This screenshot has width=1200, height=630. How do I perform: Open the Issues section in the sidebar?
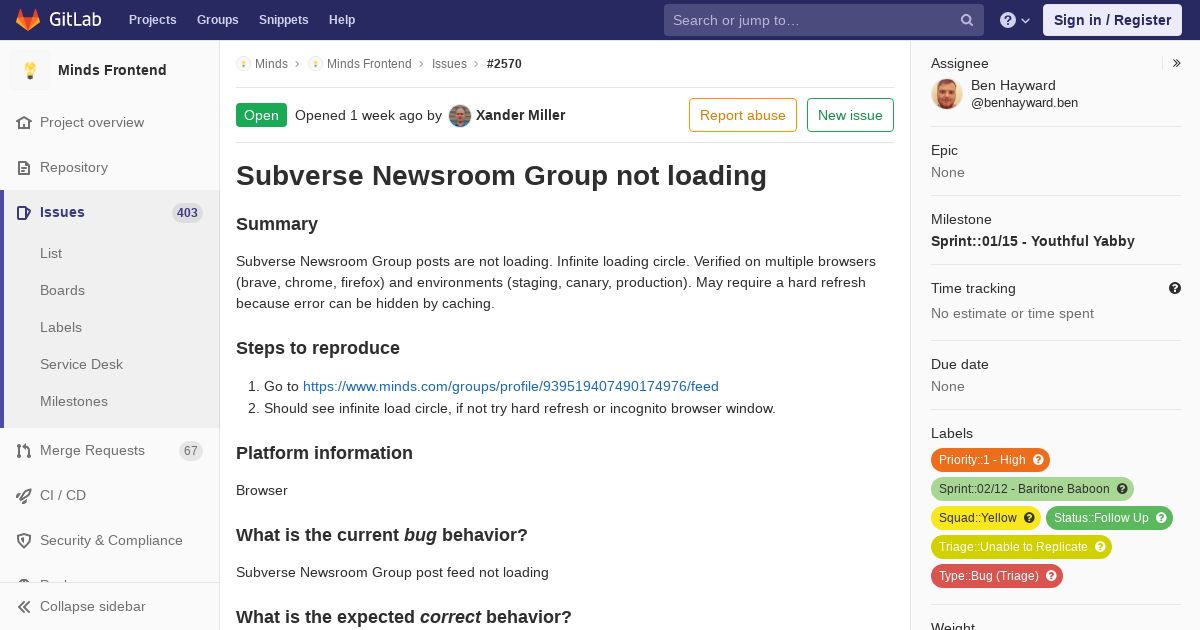[62, 213]
